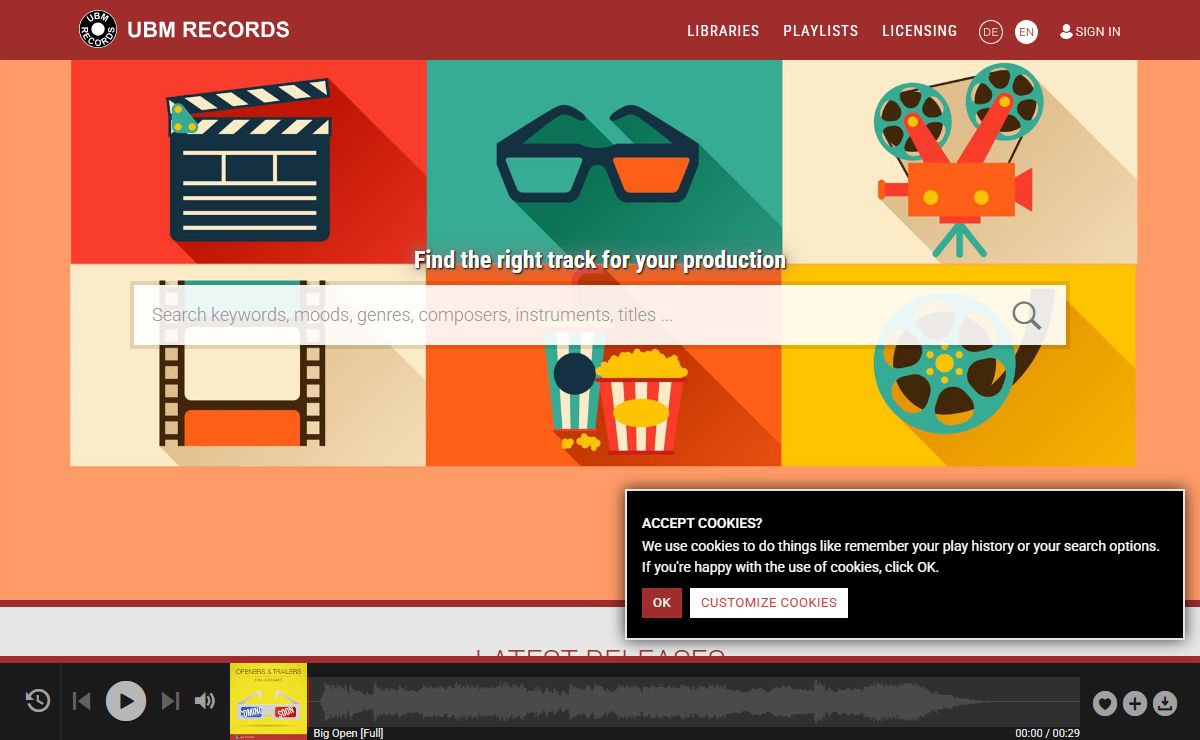1200x740 pixels.
Task: Download the current track
Action: point(1165,704)
